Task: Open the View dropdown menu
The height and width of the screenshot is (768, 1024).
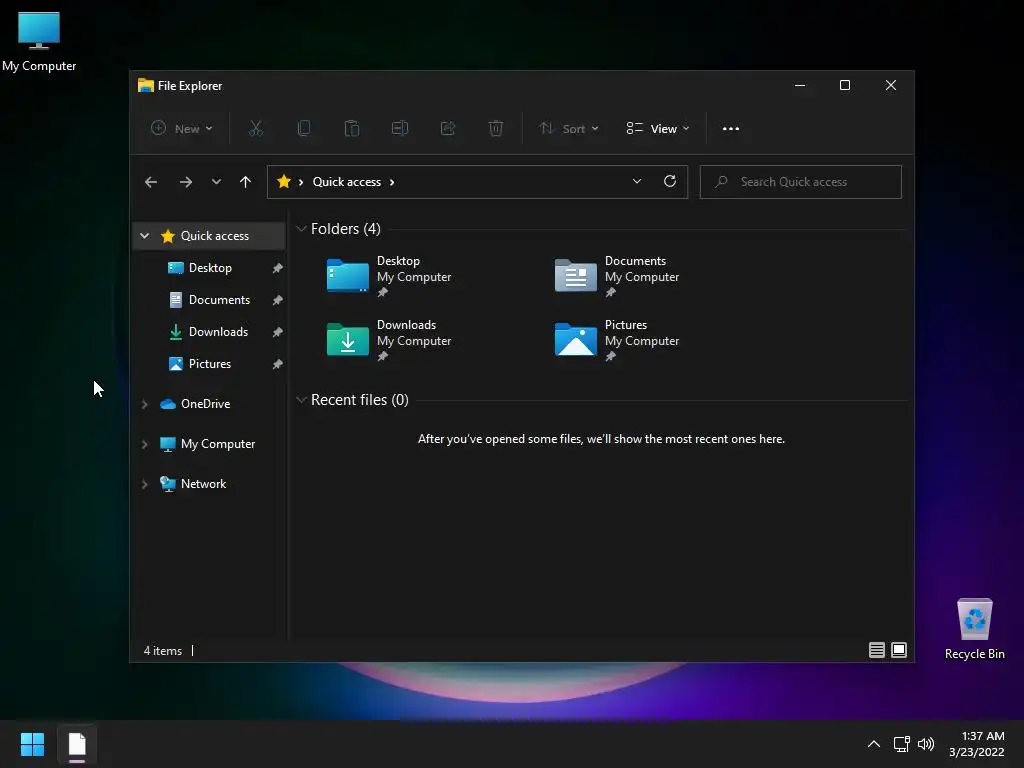Action: pos(658,129)
